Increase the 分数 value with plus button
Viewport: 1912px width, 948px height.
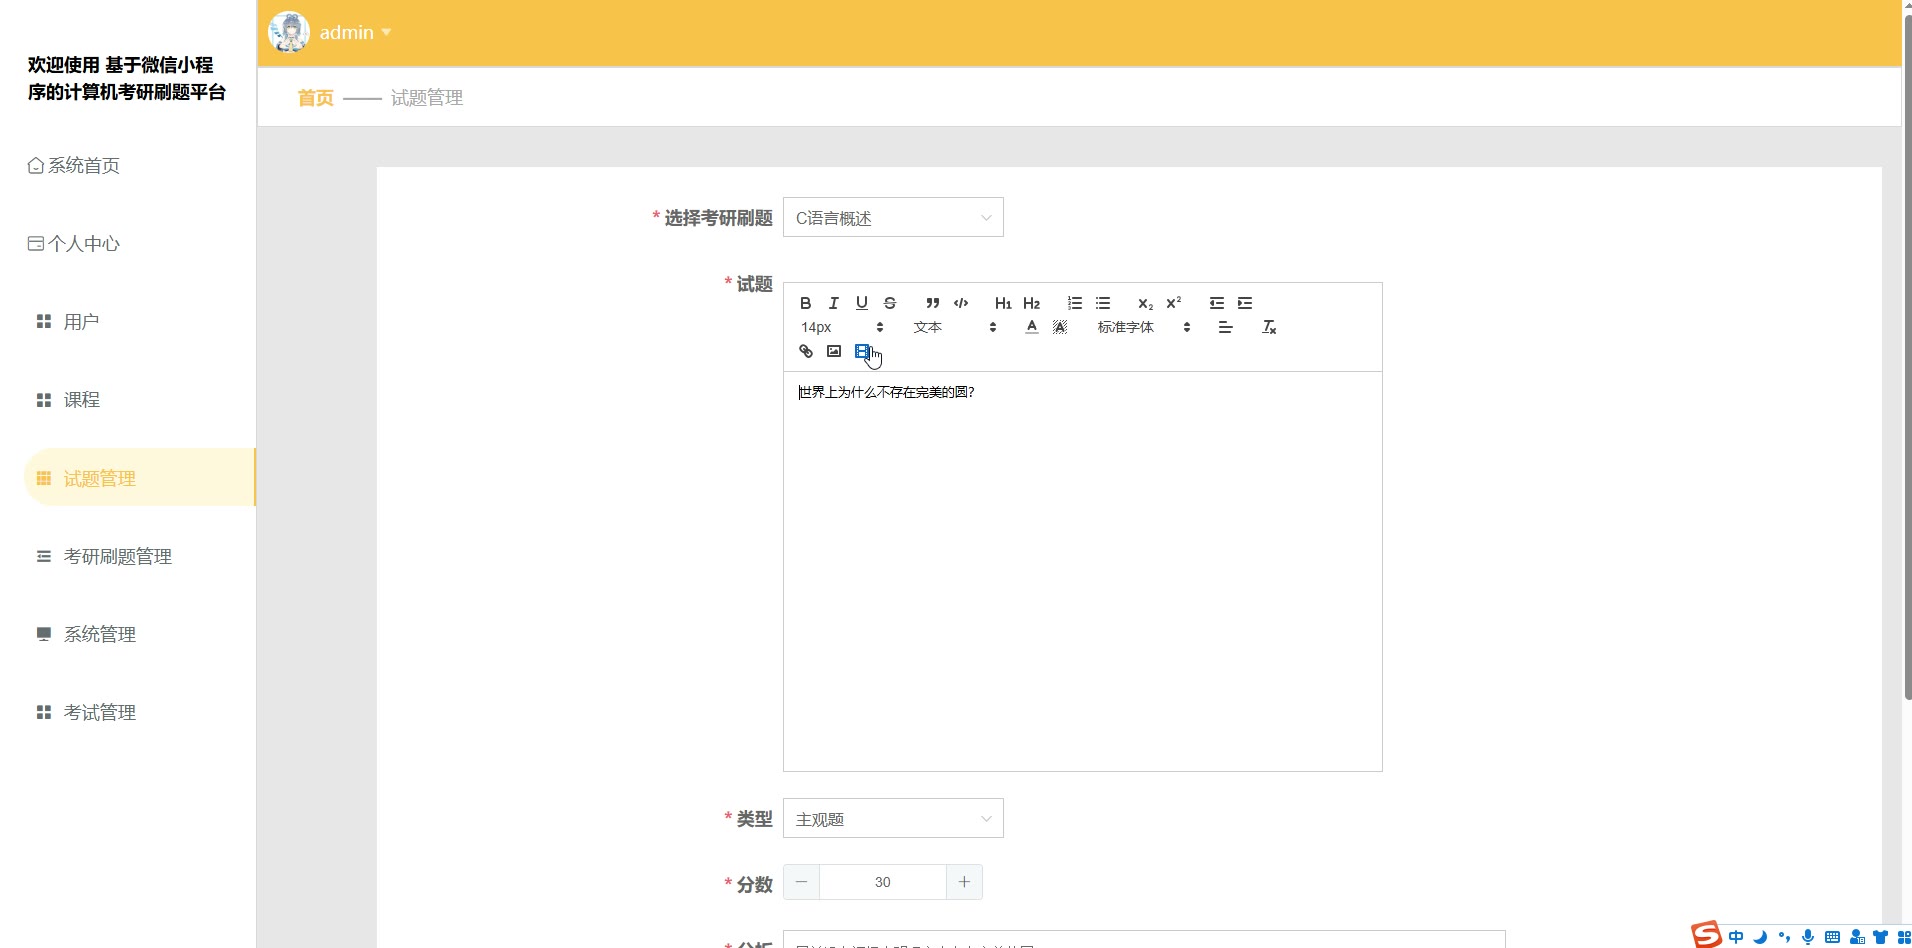click(964, 882)
